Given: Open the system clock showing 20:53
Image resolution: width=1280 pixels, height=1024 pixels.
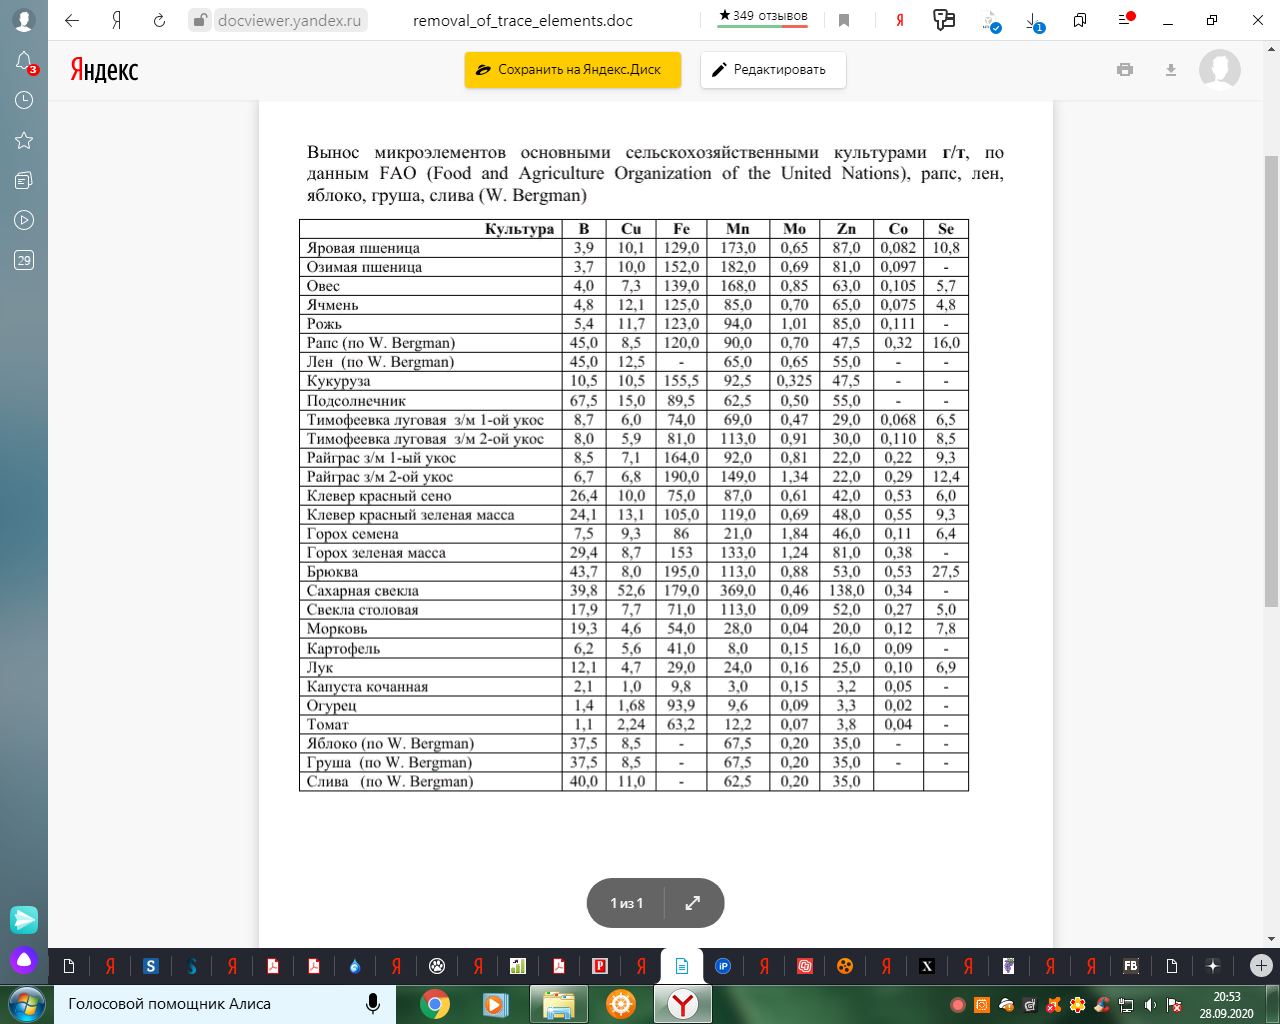Looking at the screenshot, I should [x=1226, y=1004].
